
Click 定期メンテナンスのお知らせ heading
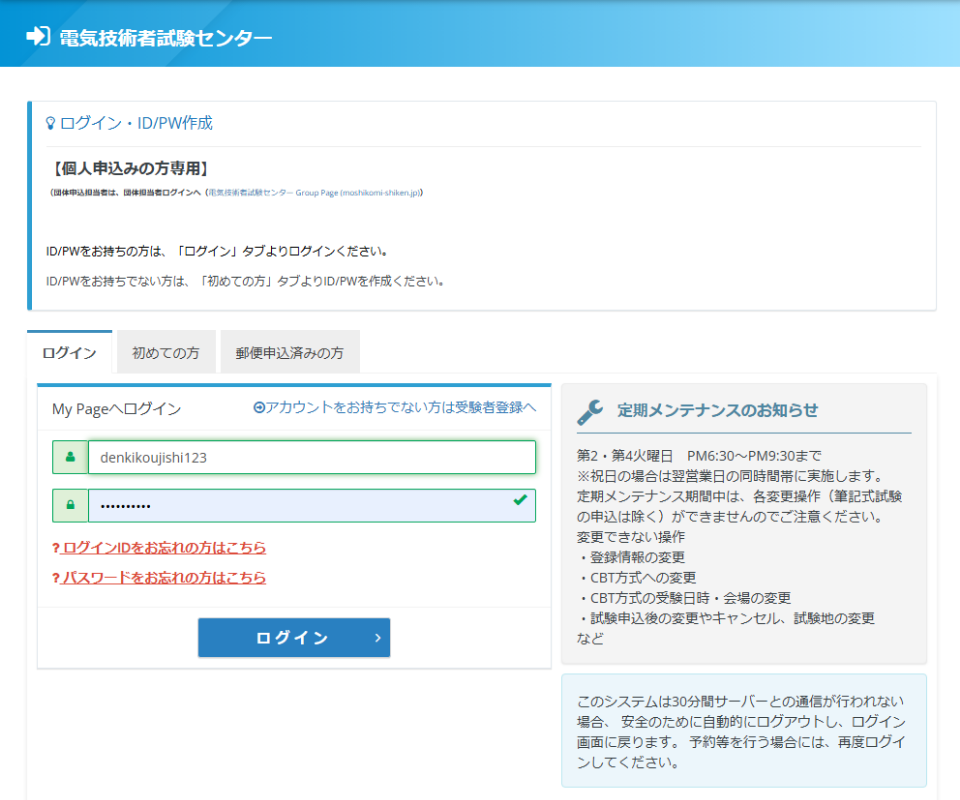point(717,410)
